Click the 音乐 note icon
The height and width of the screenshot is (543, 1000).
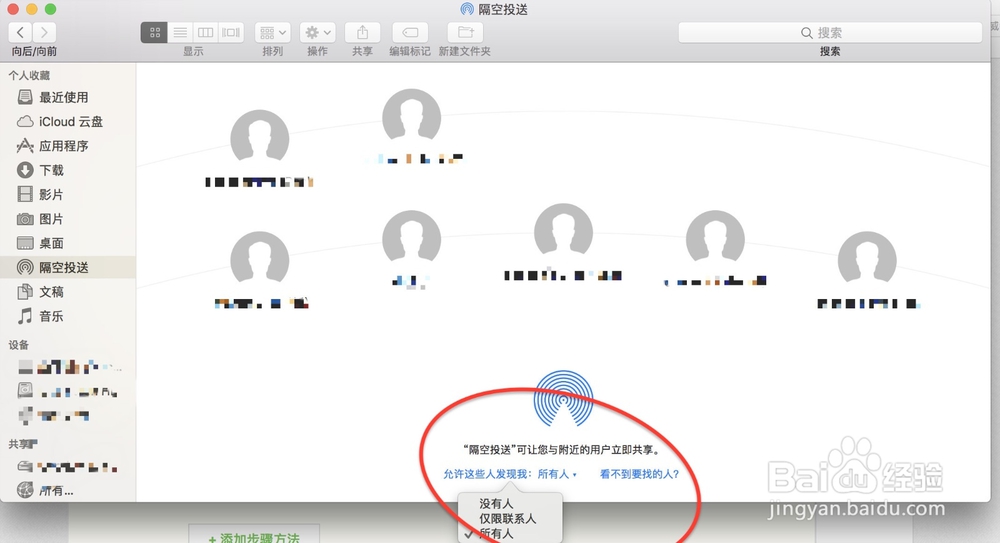(x=25, y=316)
